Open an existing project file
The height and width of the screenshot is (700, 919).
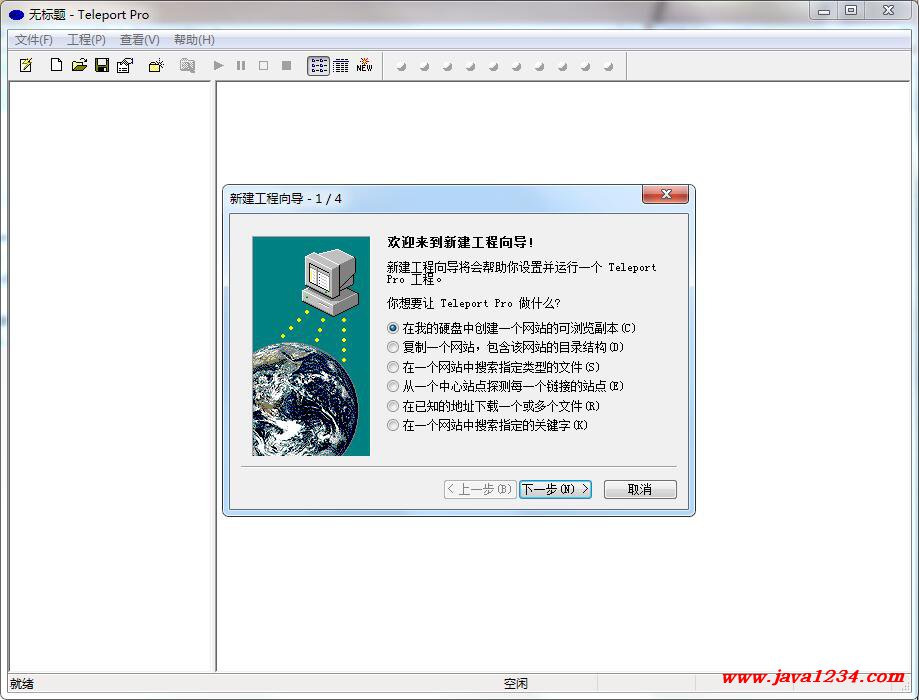[x=79, y=65]
